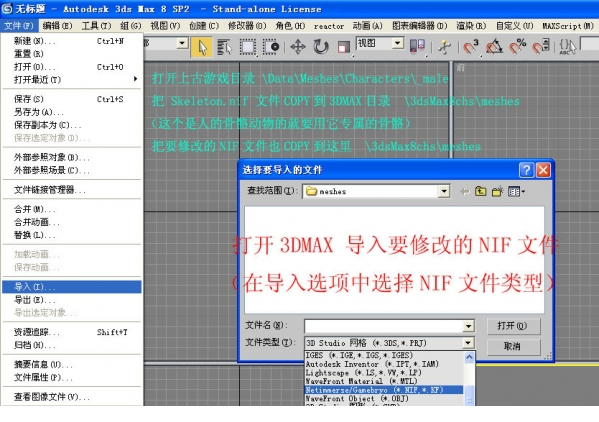Toggle Select and Manipulate tool

coord(444,47)
